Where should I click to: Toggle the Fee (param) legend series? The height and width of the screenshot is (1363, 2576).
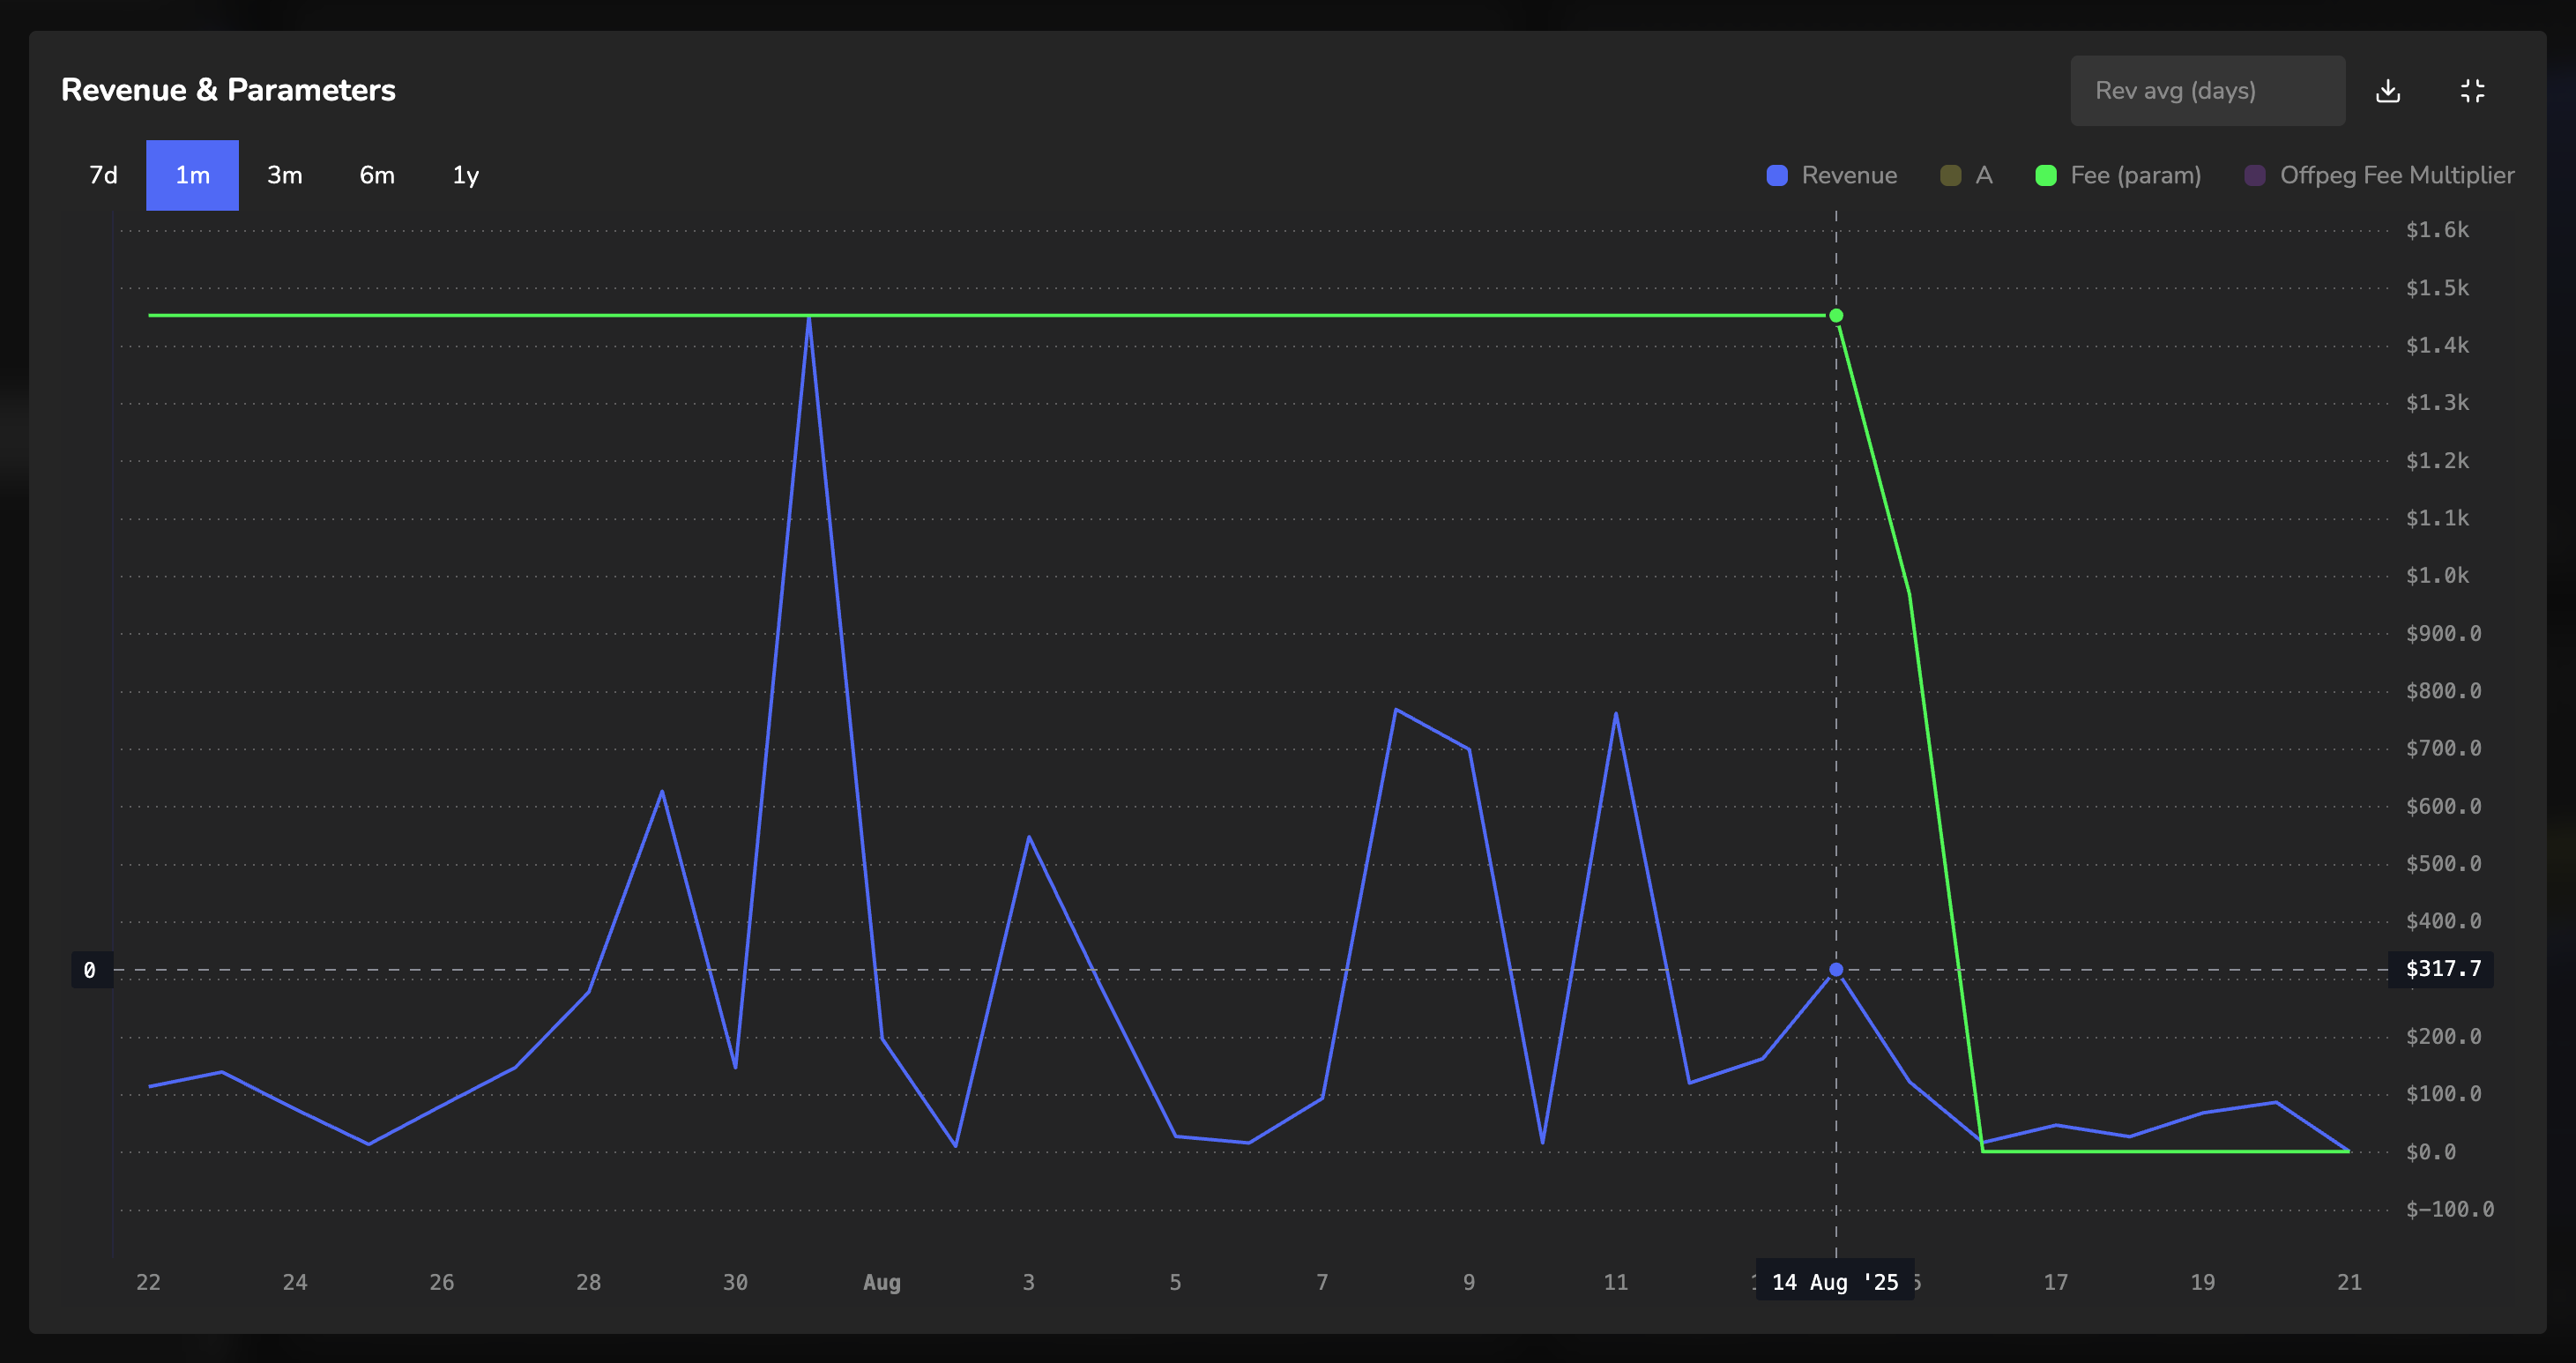tap(2134, 176)
